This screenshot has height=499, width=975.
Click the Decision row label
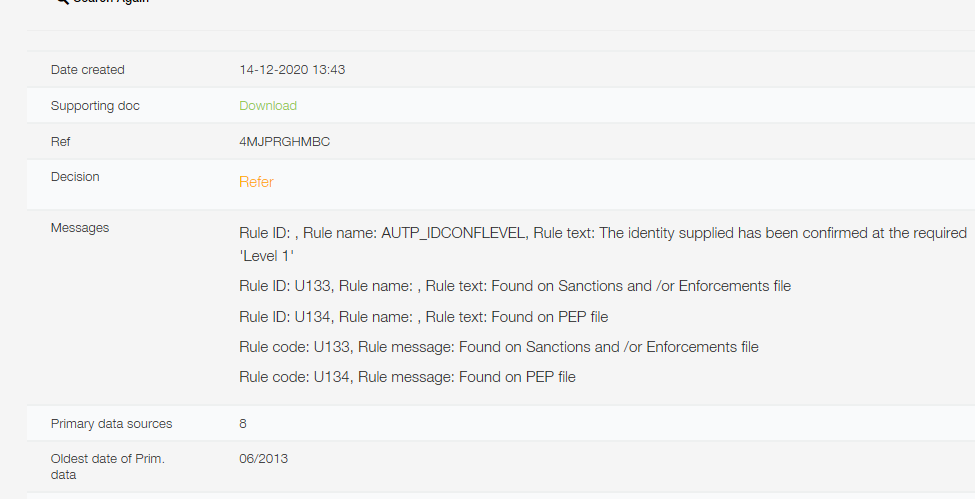point(75,177)
